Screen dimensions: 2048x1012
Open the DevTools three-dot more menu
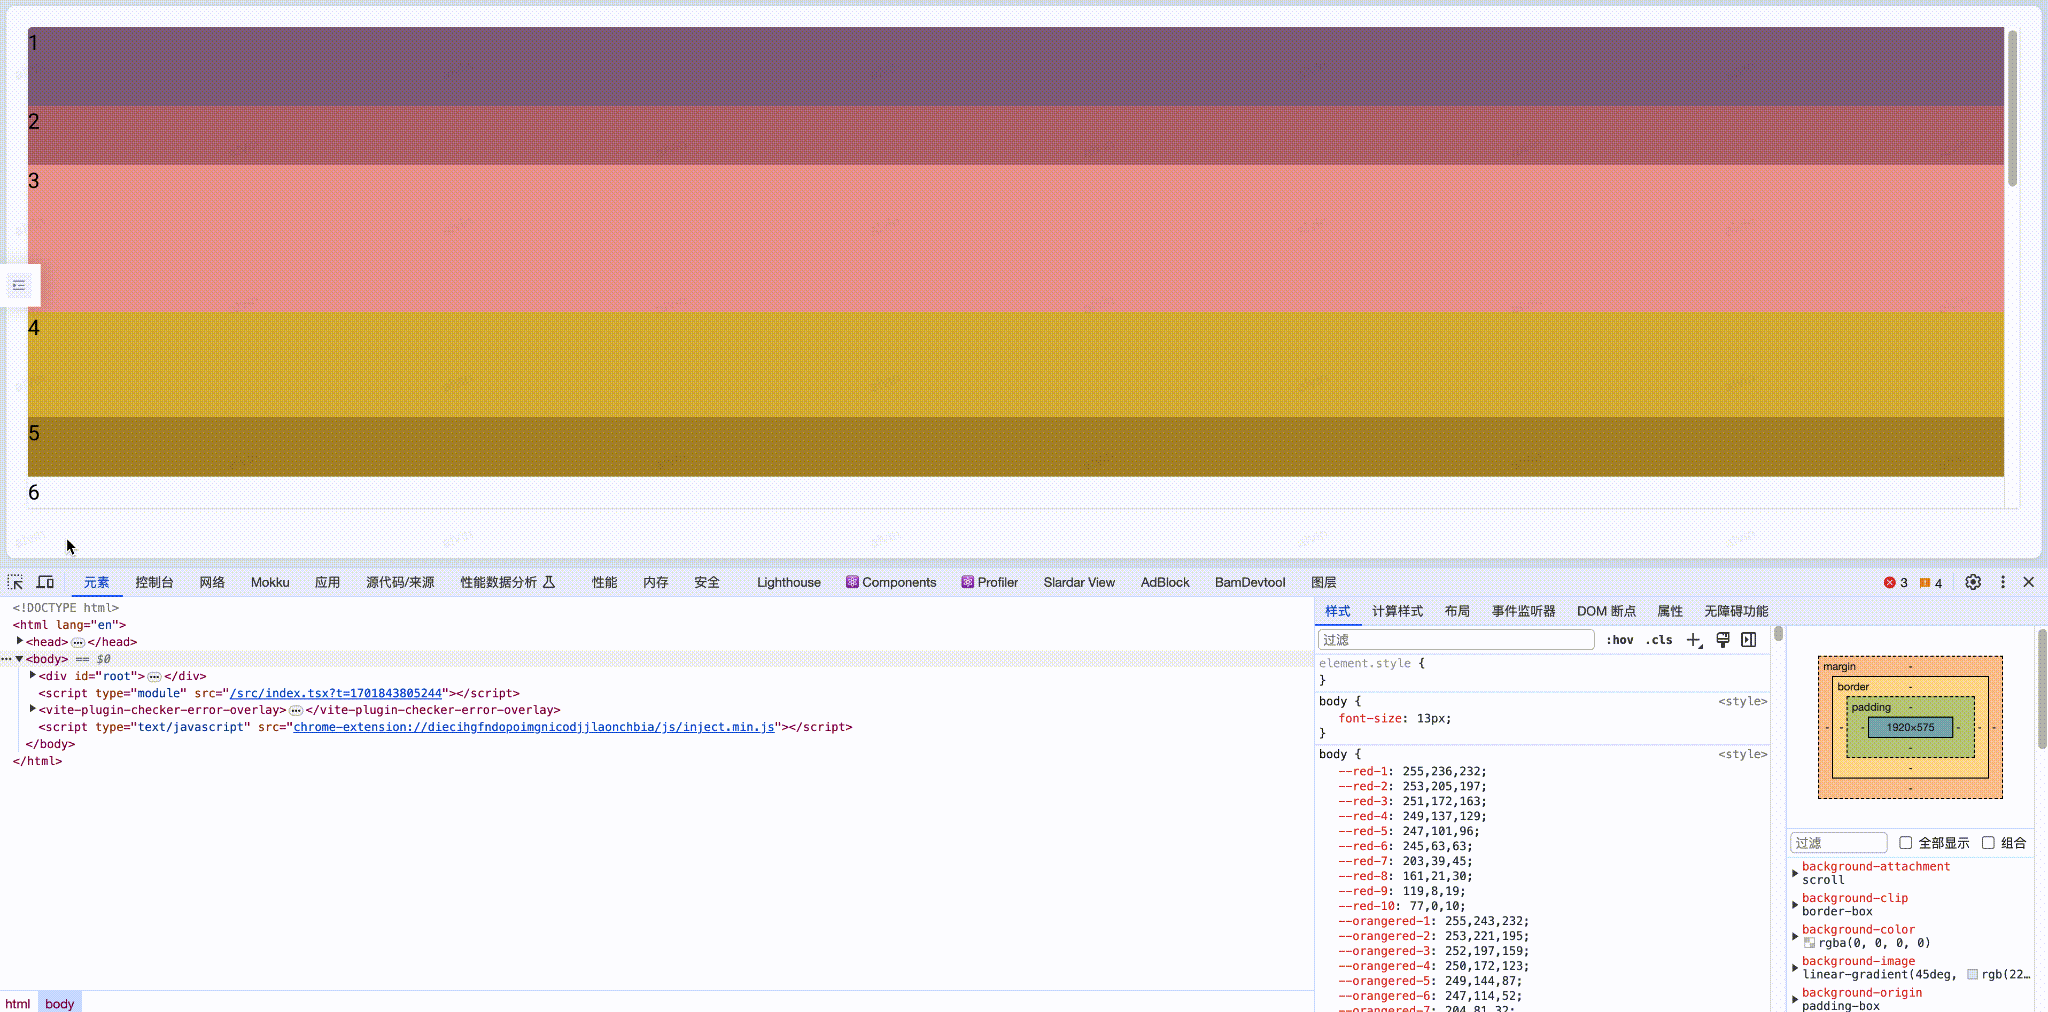tap(2002, 582)
